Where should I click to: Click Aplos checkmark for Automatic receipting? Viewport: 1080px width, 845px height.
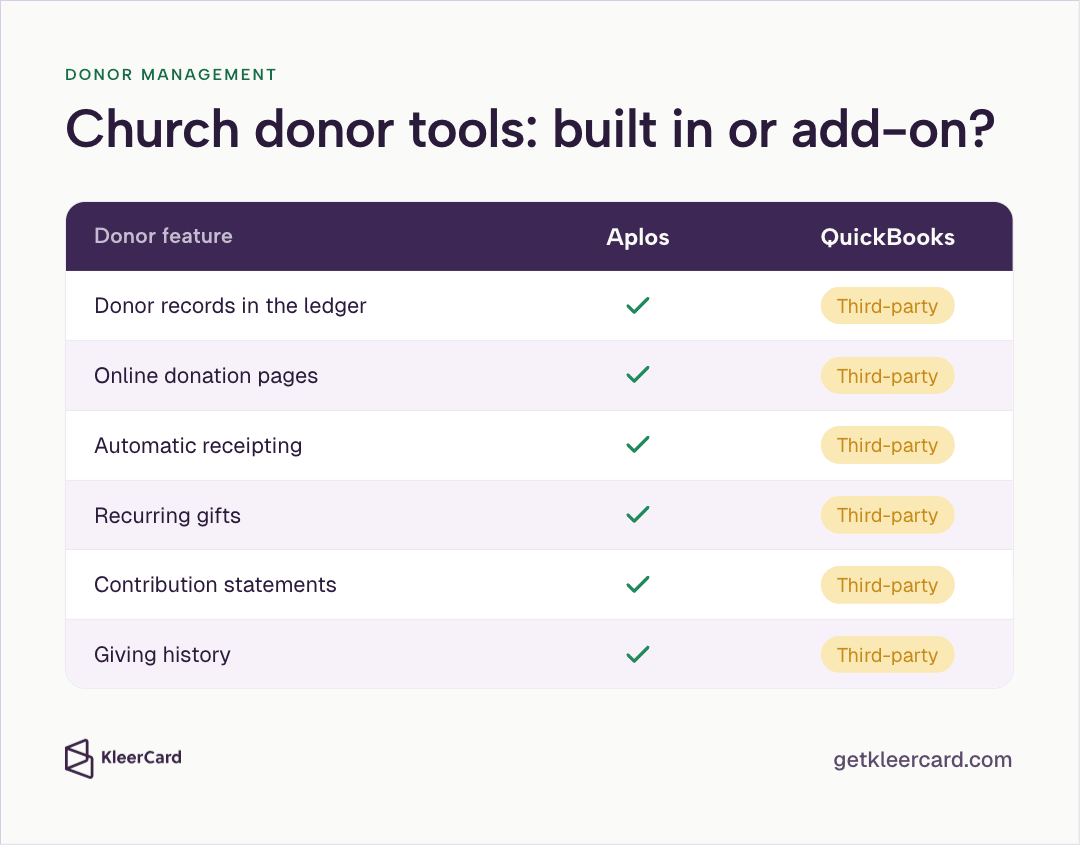pos(638,444)
